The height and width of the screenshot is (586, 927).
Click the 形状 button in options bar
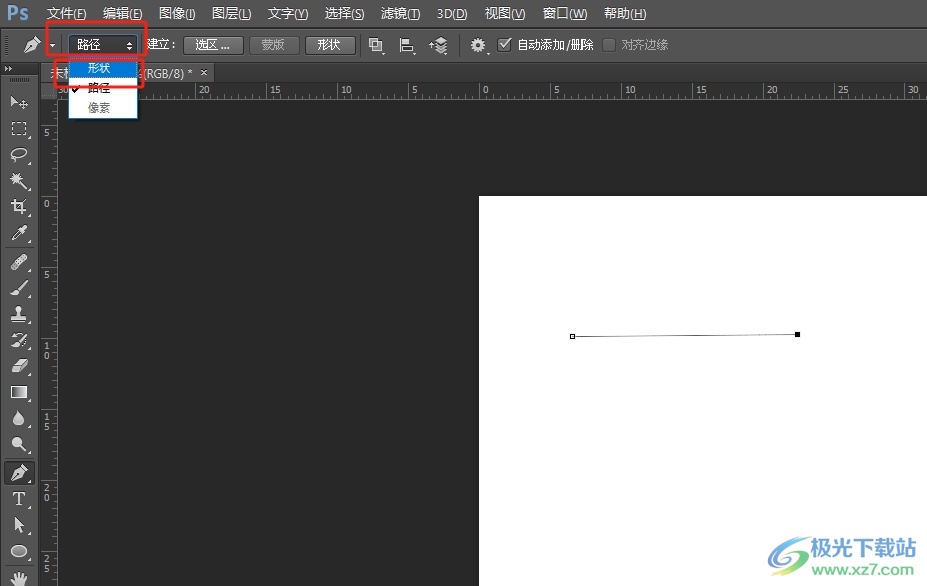(329, 45)
